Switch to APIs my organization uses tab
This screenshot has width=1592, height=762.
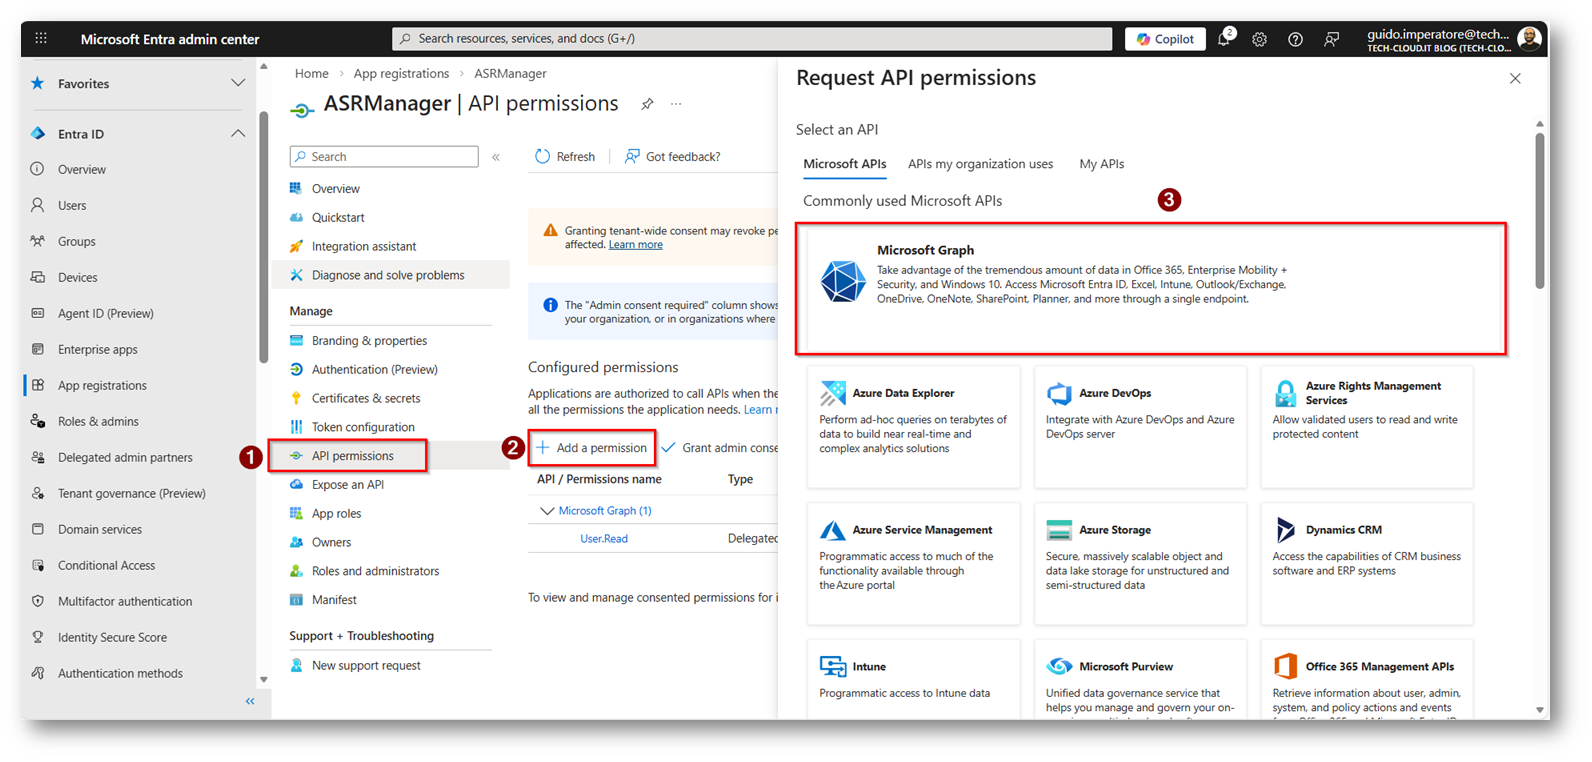980,164
